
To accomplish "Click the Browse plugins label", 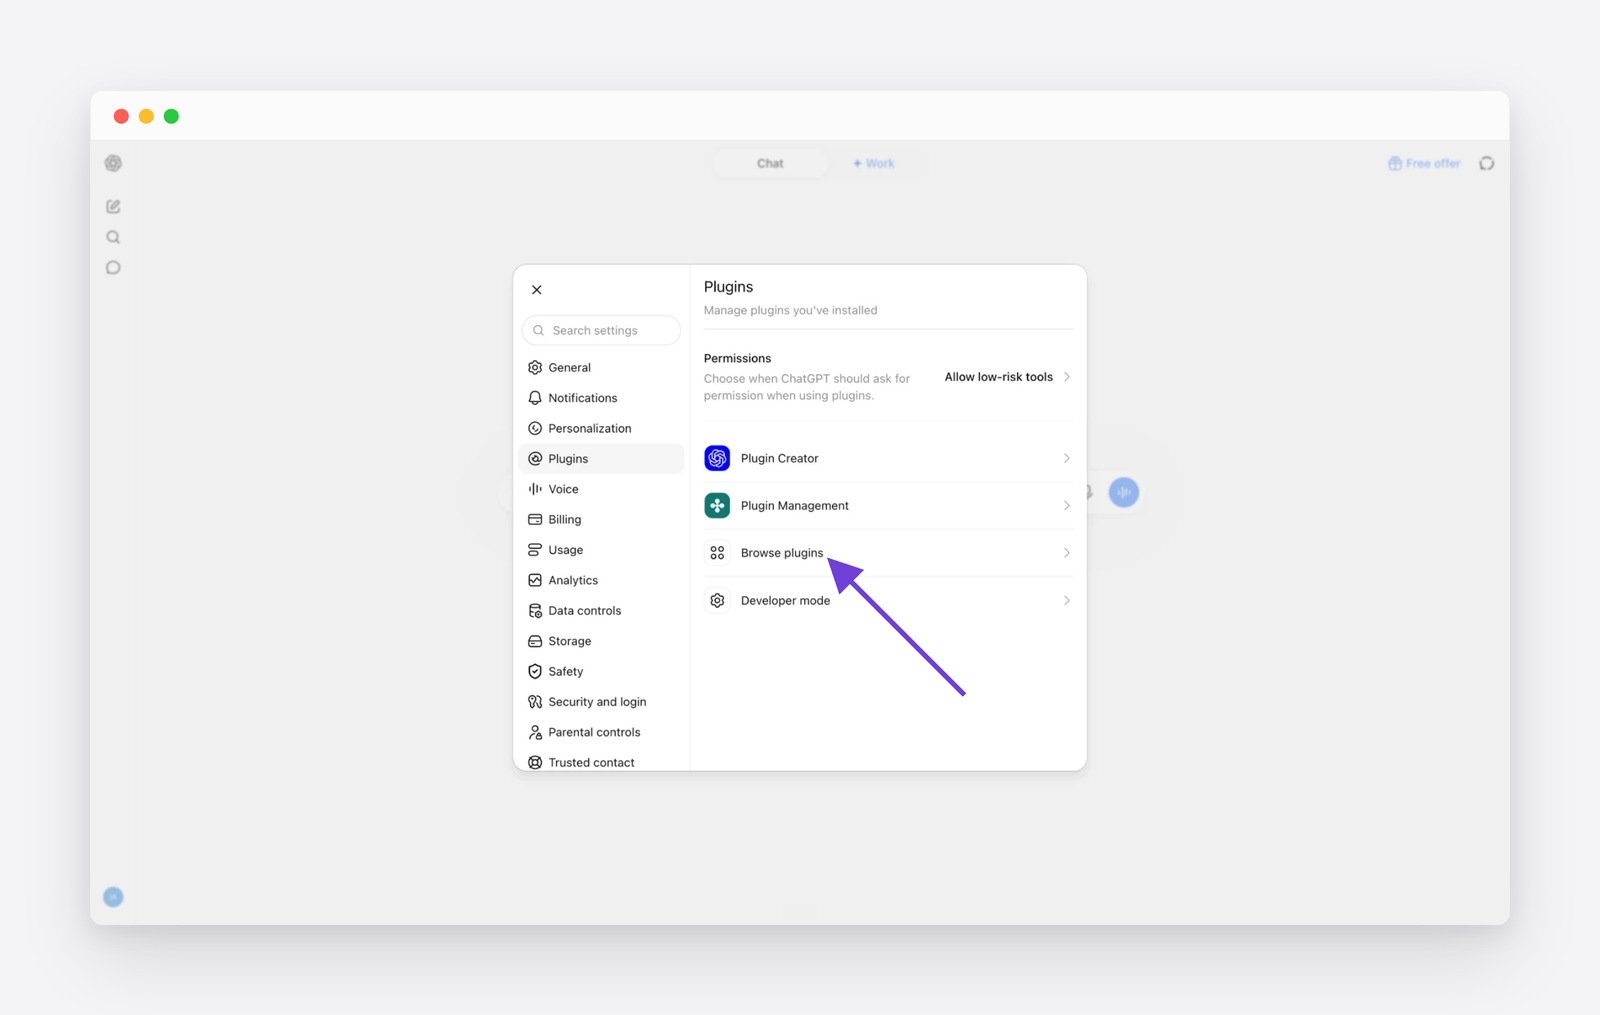I will [x=782, y=553].
